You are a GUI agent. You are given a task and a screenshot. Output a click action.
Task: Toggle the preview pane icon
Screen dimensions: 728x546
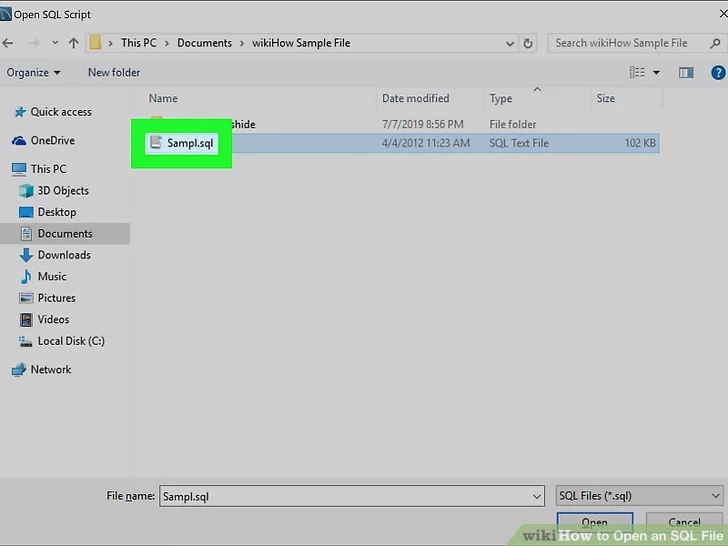tap(686, 72)
